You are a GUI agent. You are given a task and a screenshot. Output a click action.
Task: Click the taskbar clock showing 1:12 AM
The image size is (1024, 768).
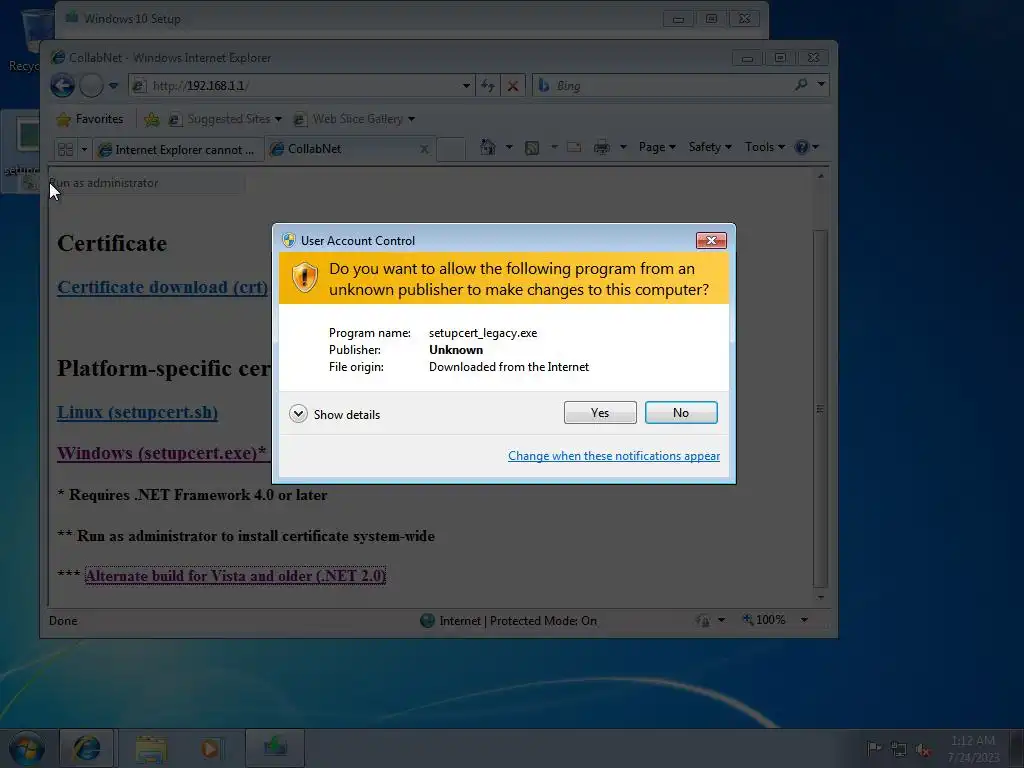click(x=973, y=748)
